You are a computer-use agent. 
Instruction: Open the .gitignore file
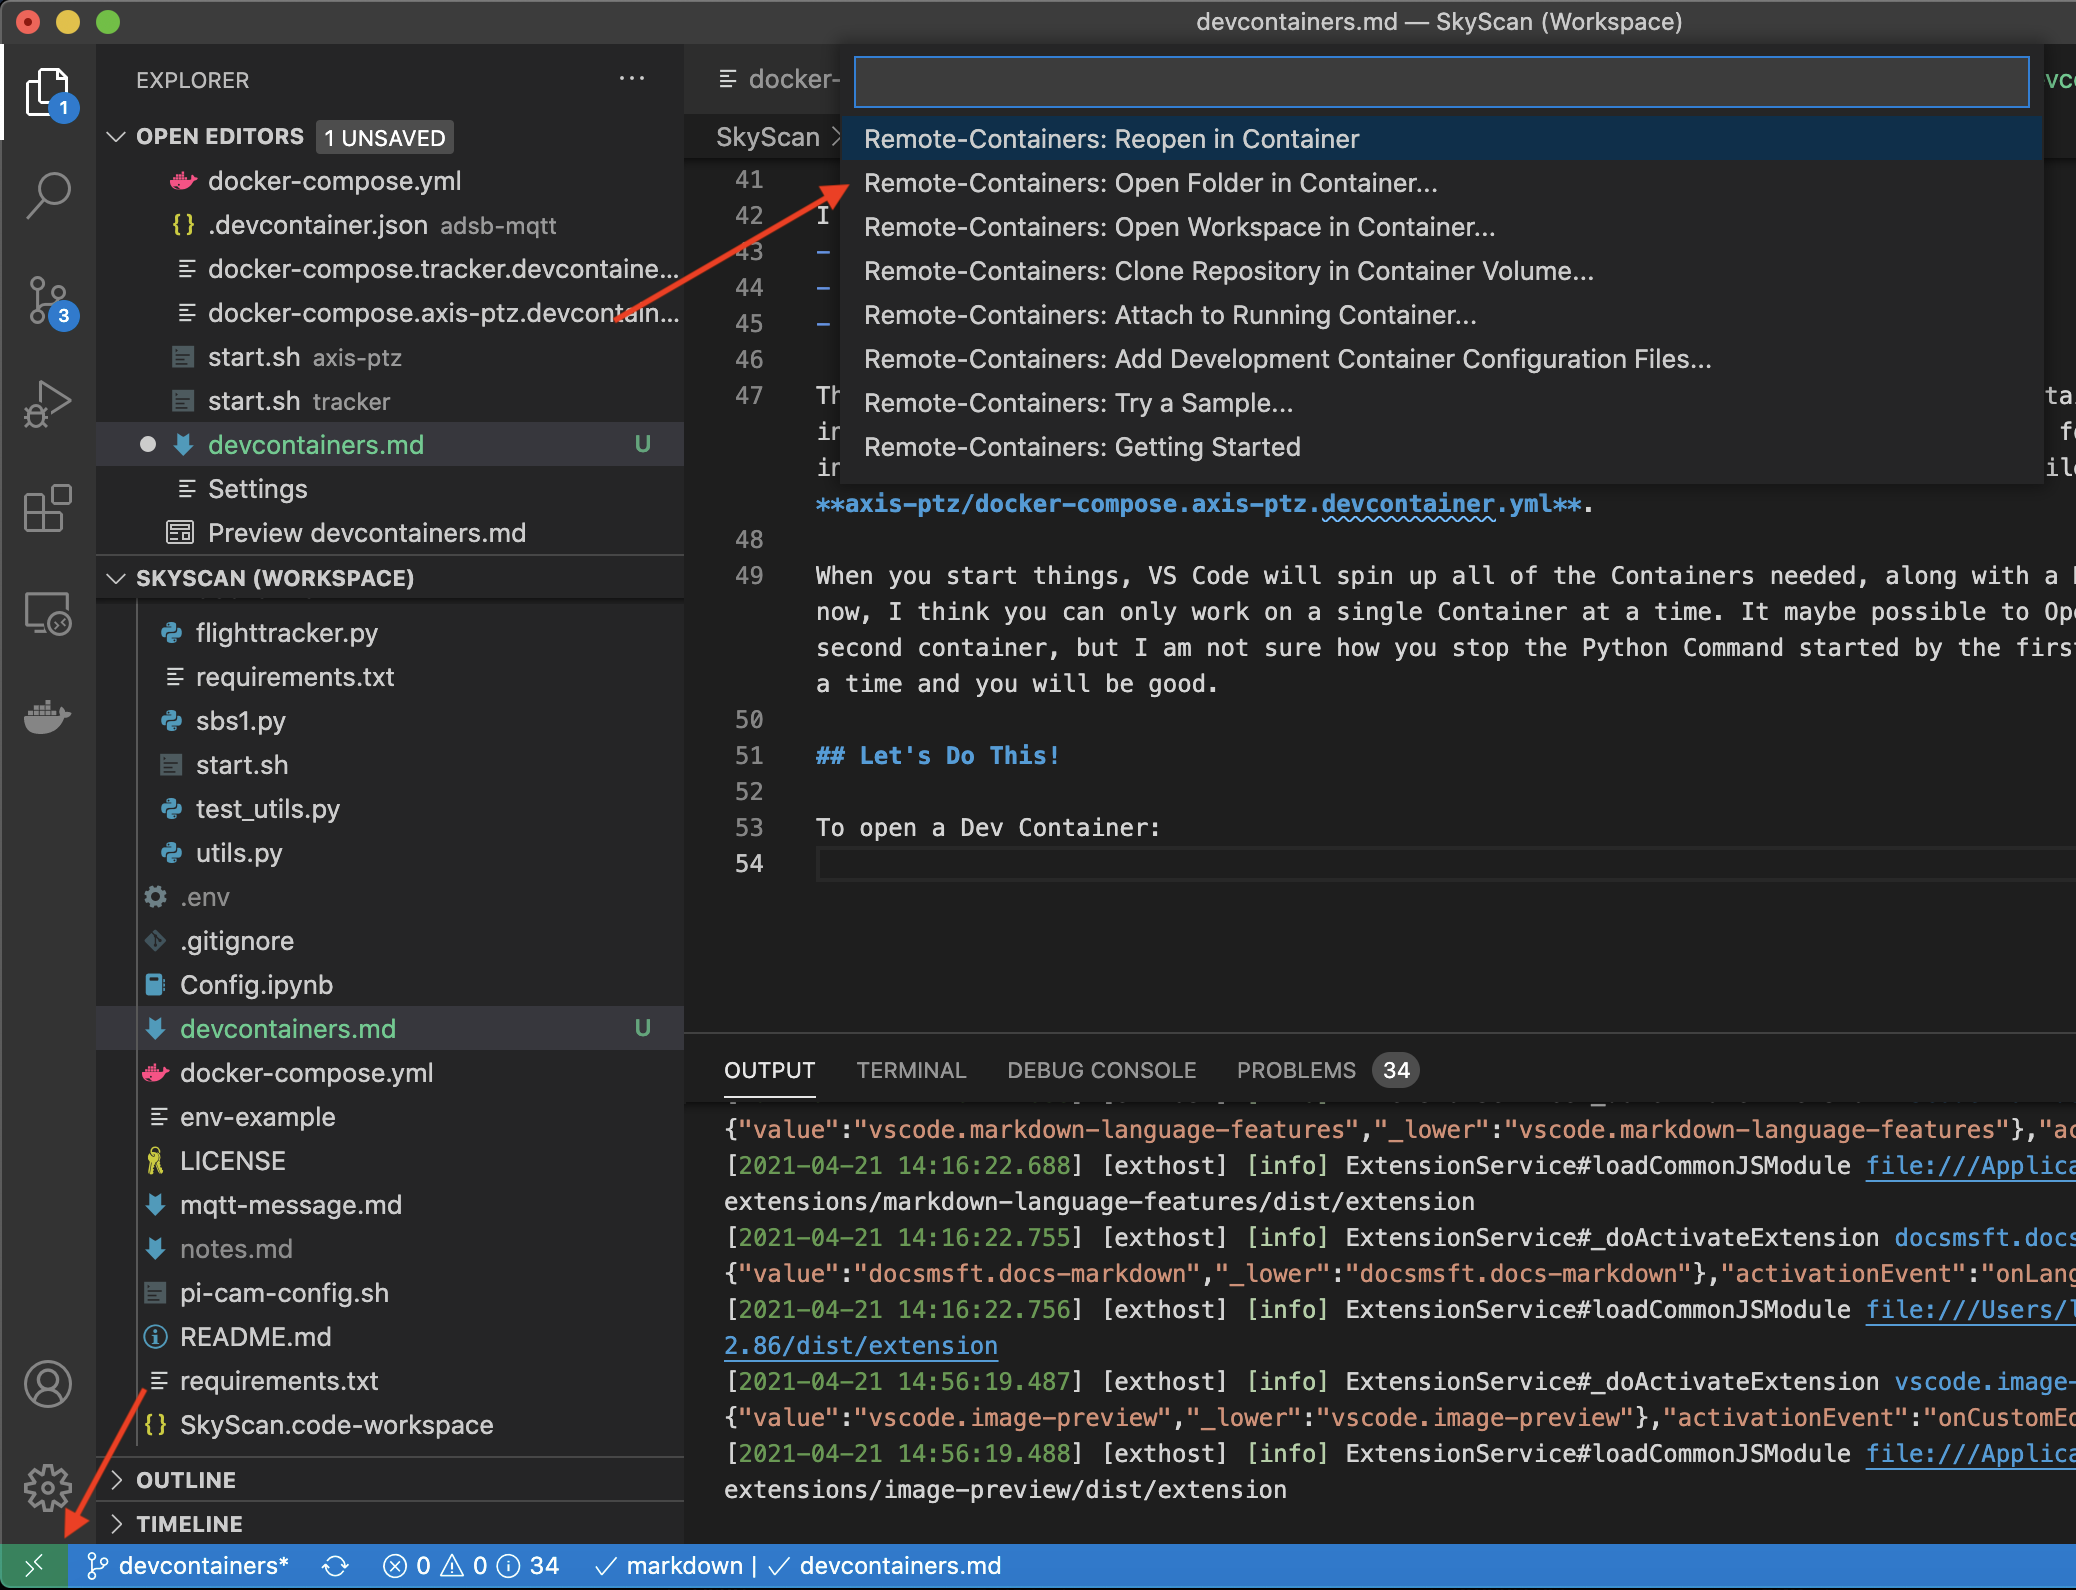click(x=390, y=941)
